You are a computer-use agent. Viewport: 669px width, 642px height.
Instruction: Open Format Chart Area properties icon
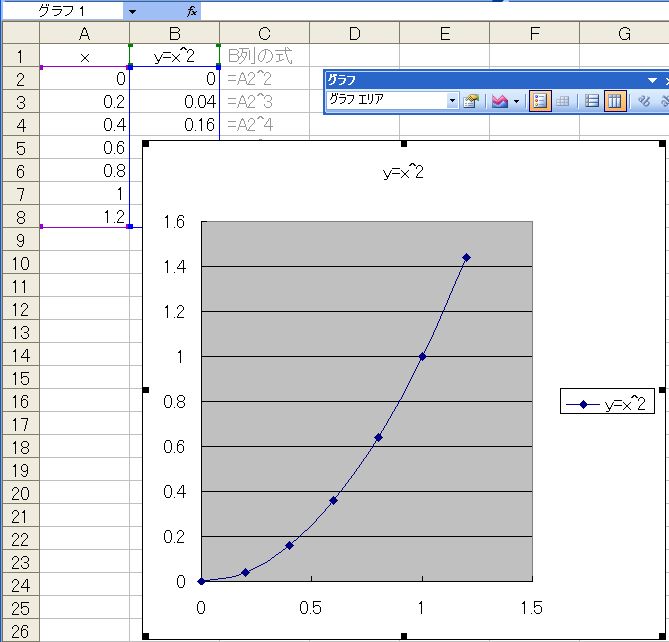click(x=471, y=101)
